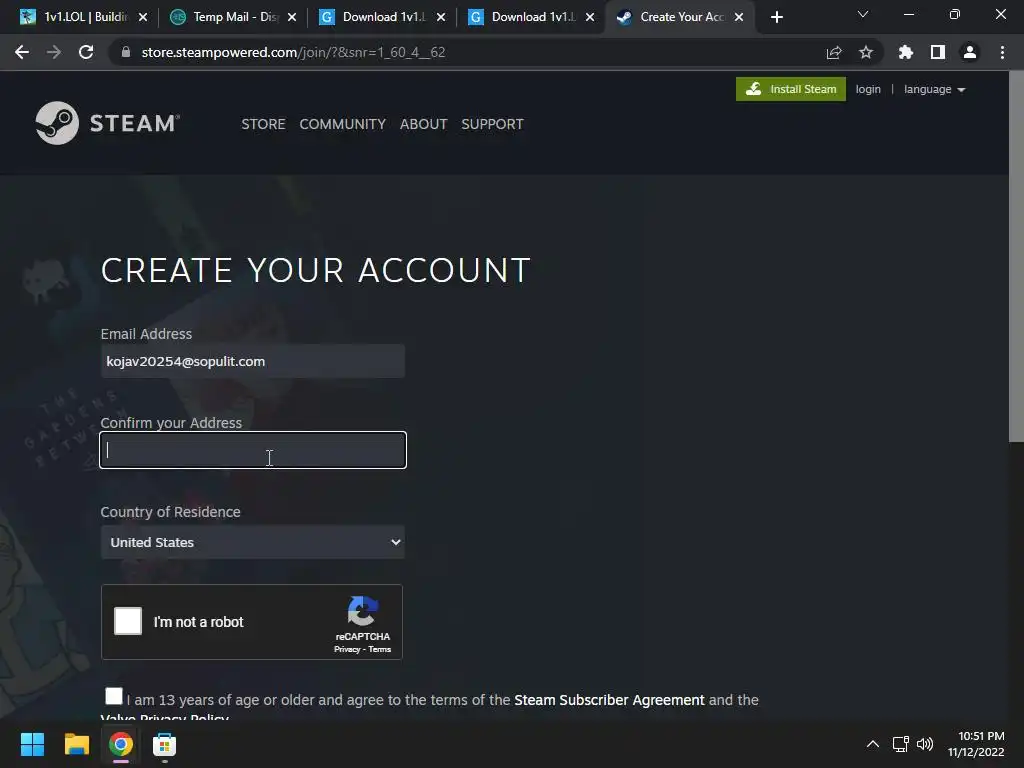Click the Email Address input field
The height and width of the screenshot is (768, 1024).
pyautogui.click(x=253, y=361)
